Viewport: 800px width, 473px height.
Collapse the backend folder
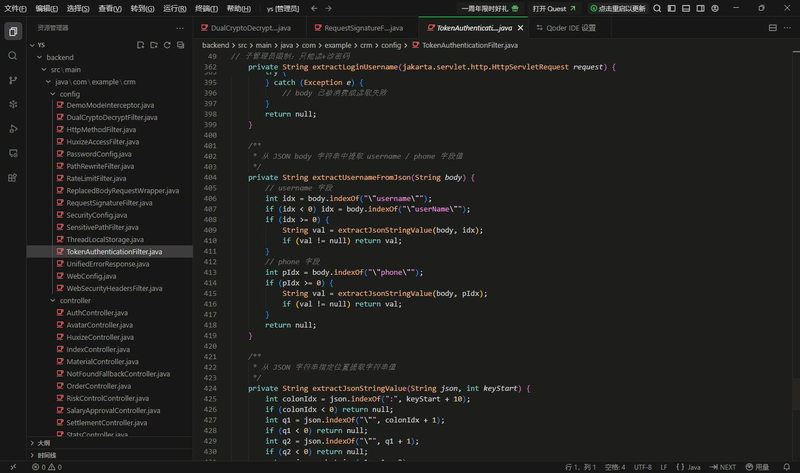pos(39,57)
